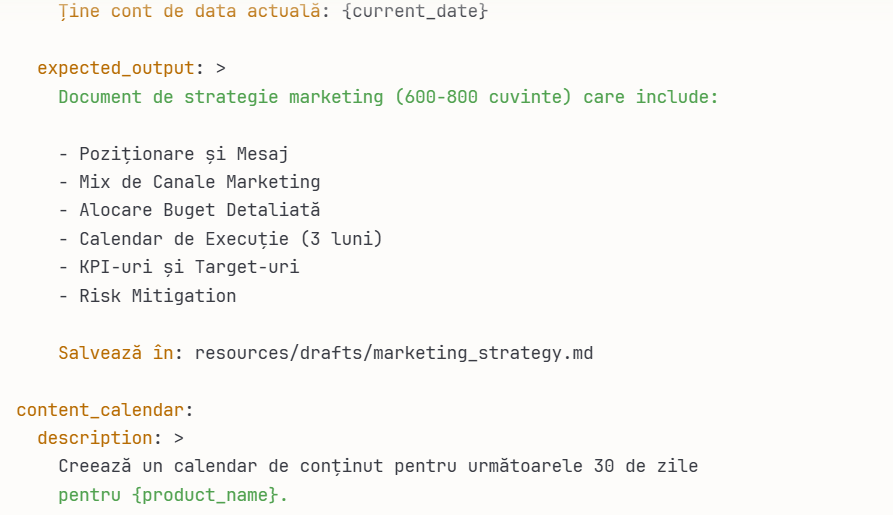Click the description key under content_calendar
The width and height of the screenshot is (893, 515).
pyautogui.click(x=94, y=438)
